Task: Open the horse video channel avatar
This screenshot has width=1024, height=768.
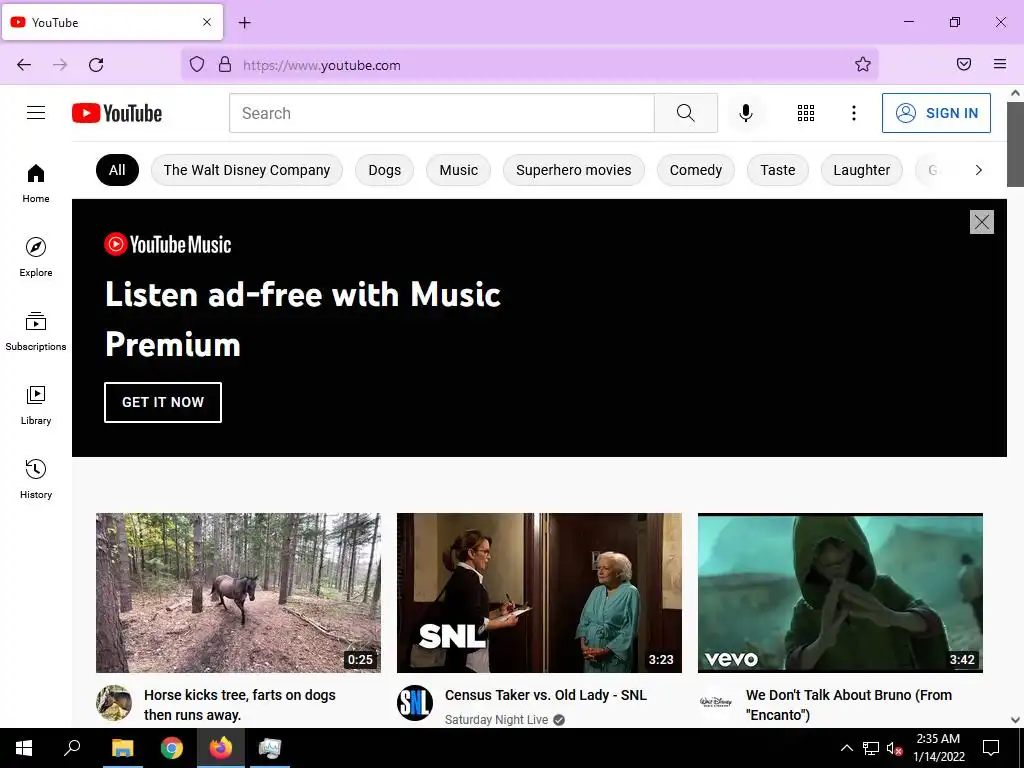Action: (114, 703)
